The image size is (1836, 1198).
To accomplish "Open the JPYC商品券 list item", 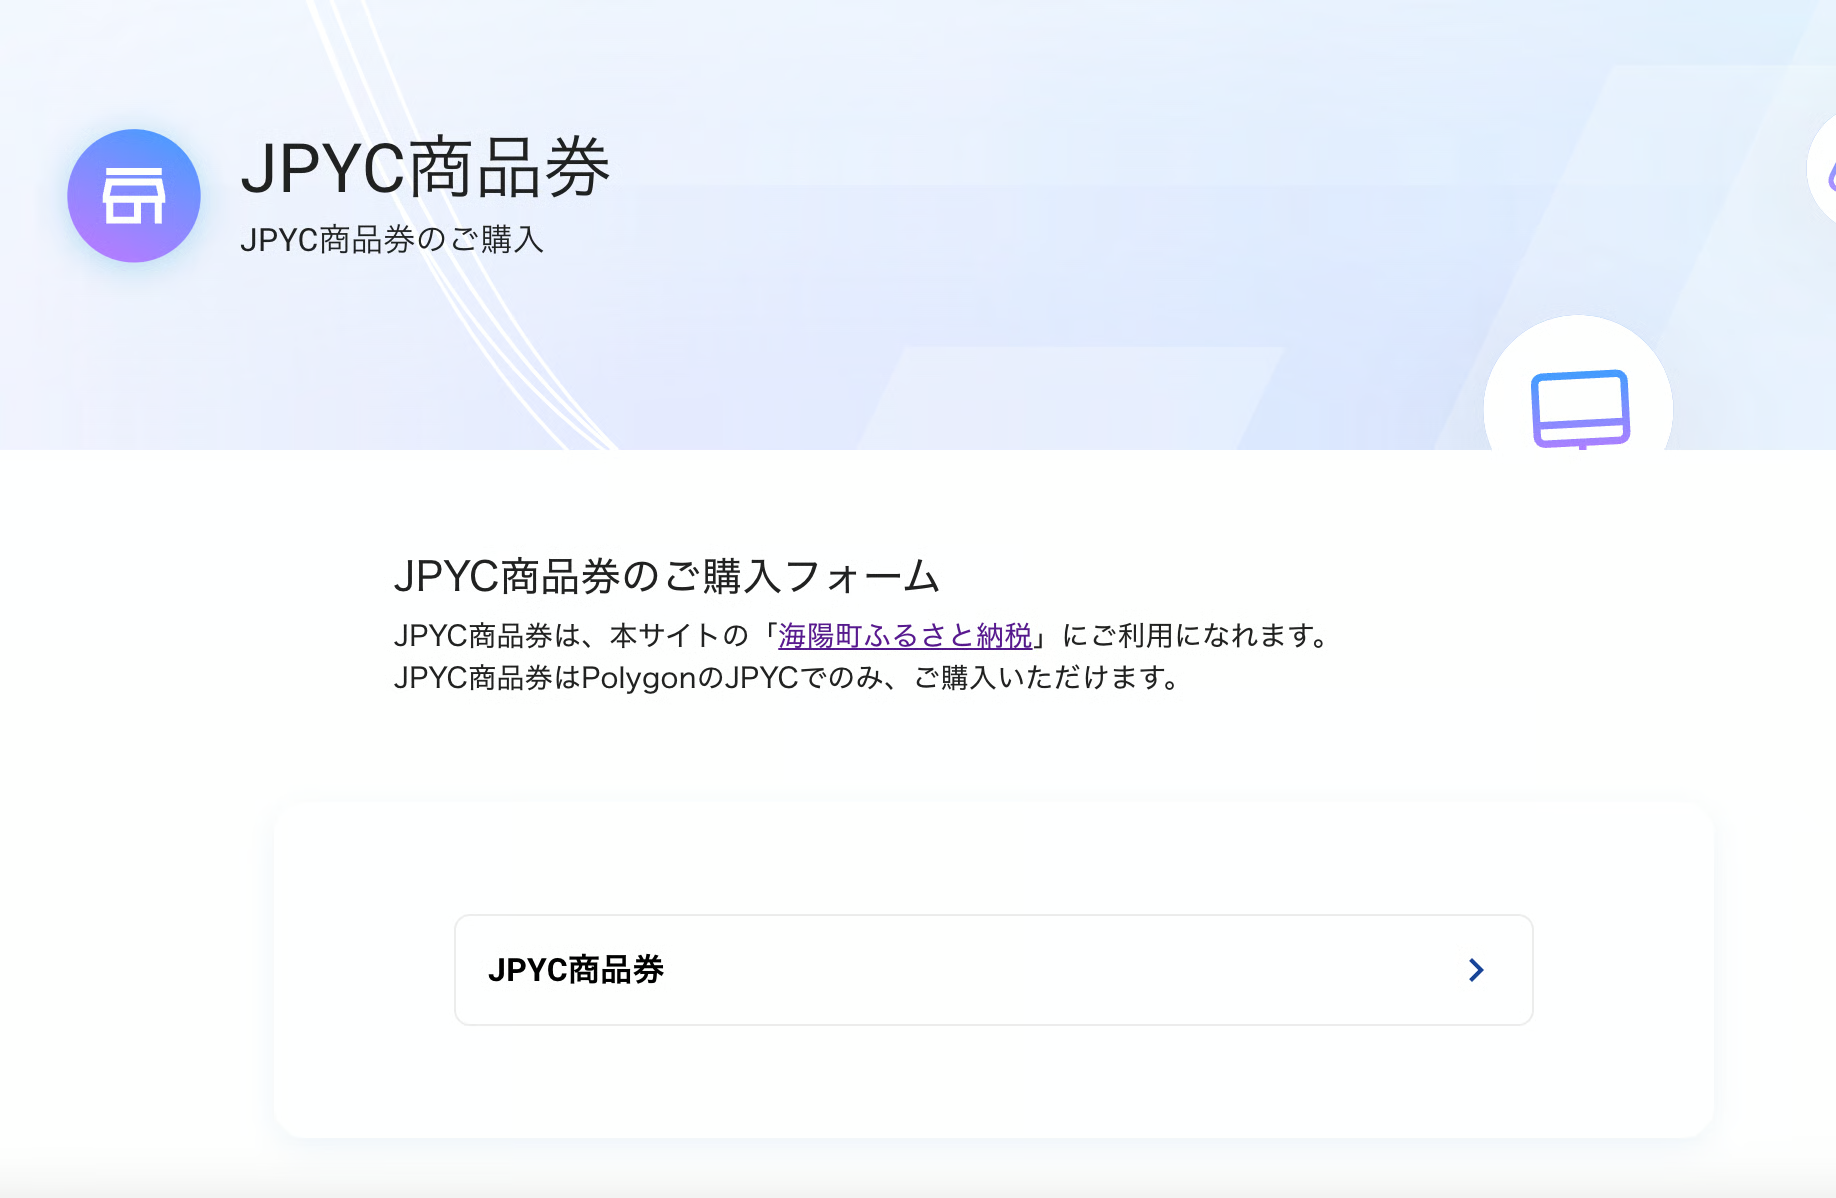I will tap(994, 970).
